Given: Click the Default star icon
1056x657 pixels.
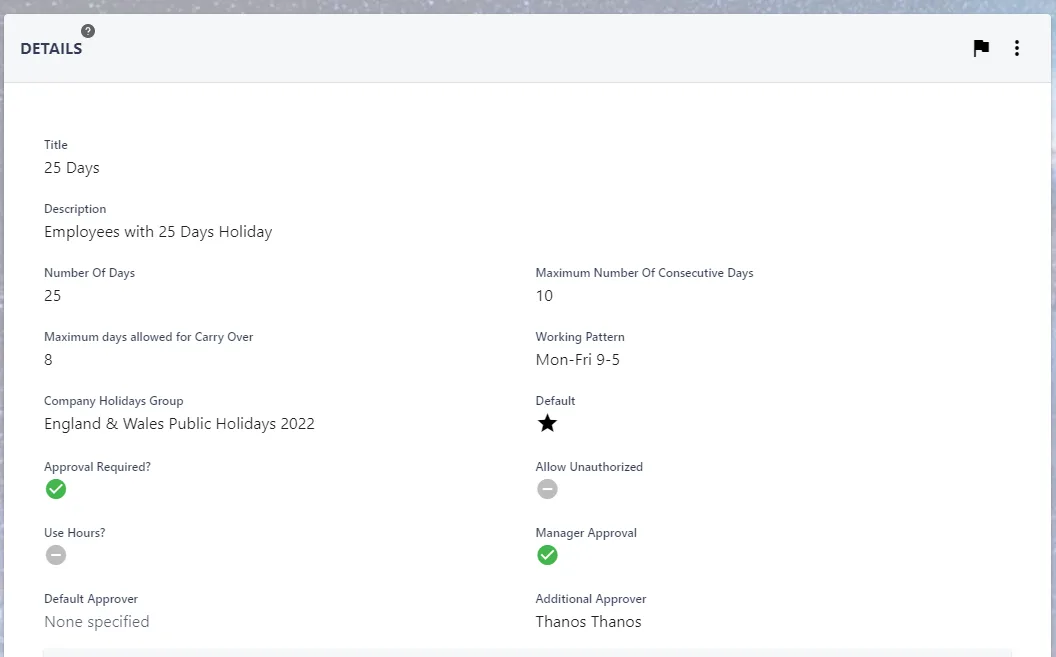Looking at the screenshot, I should point(548,423).
